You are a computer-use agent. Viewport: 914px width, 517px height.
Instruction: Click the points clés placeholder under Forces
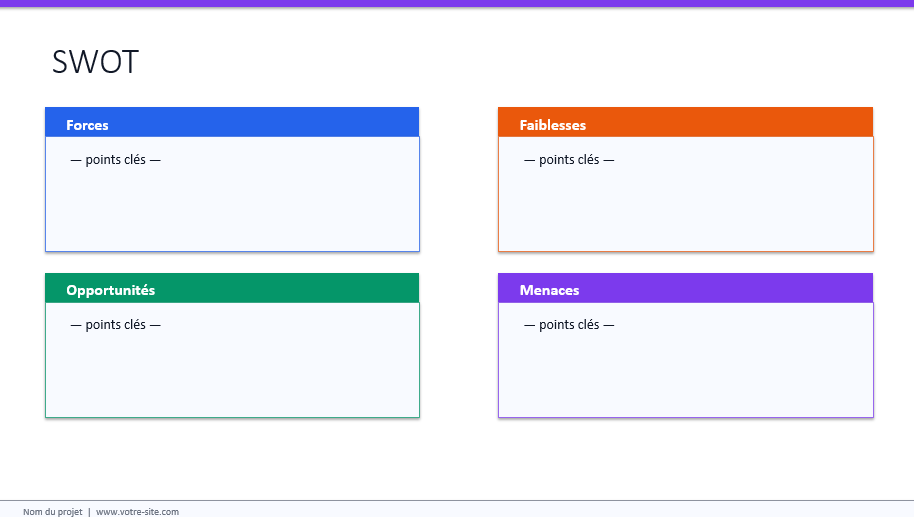115,159
